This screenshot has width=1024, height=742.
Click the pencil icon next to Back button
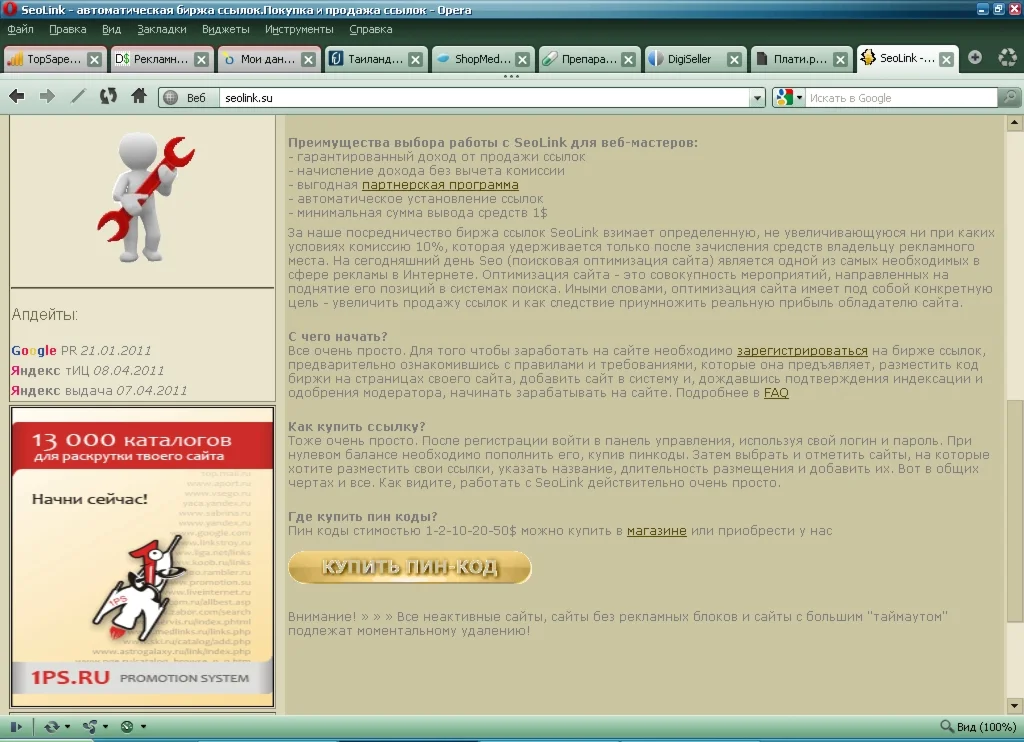coord(77,96)
